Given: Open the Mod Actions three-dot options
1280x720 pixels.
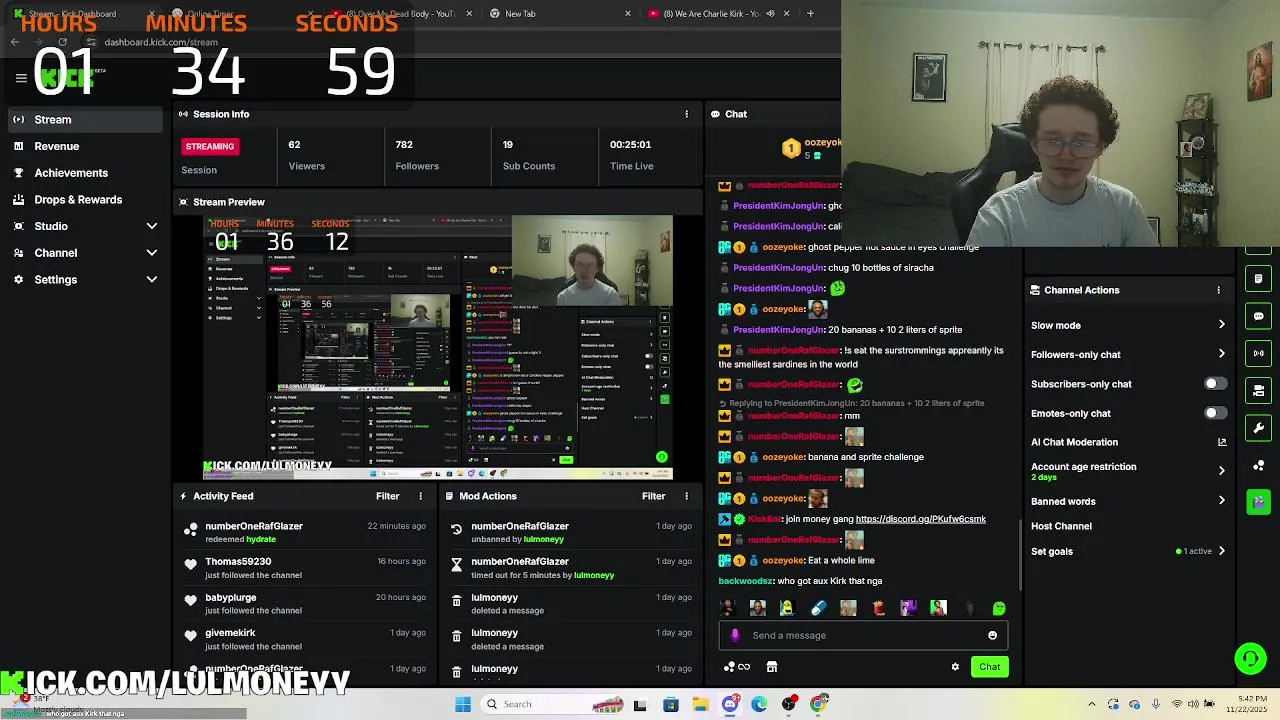Looking at the screenshot, I should point(686,496).
